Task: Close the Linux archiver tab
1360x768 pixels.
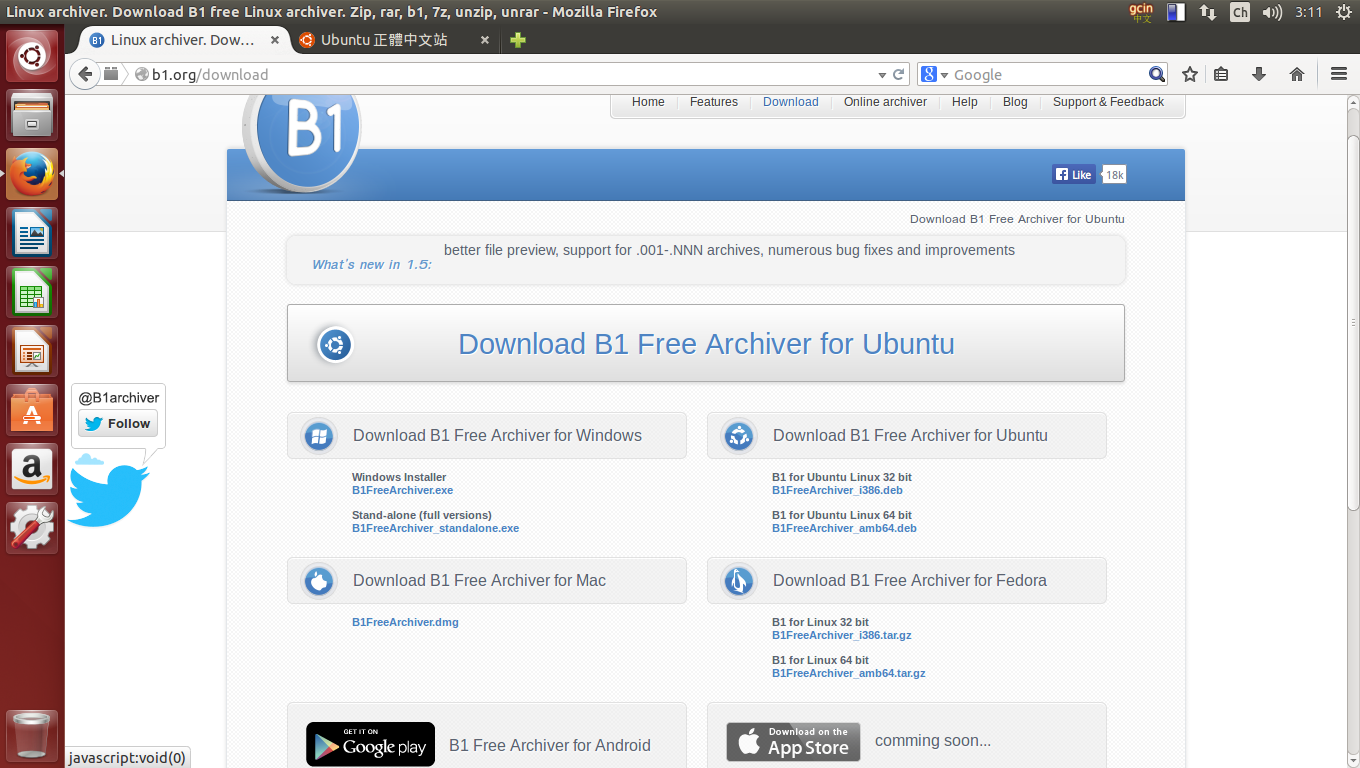Action: [276, 40]
